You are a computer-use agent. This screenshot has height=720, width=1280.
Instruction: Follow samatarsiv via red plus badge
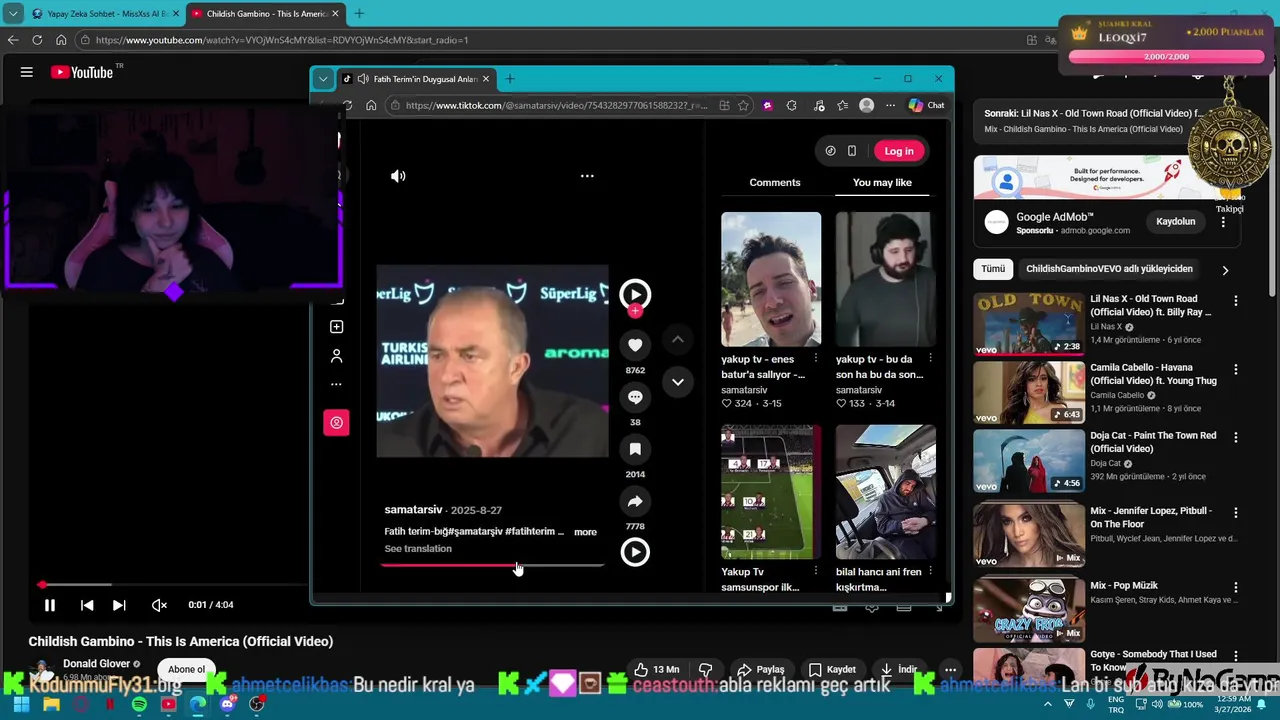coord(635,311)
